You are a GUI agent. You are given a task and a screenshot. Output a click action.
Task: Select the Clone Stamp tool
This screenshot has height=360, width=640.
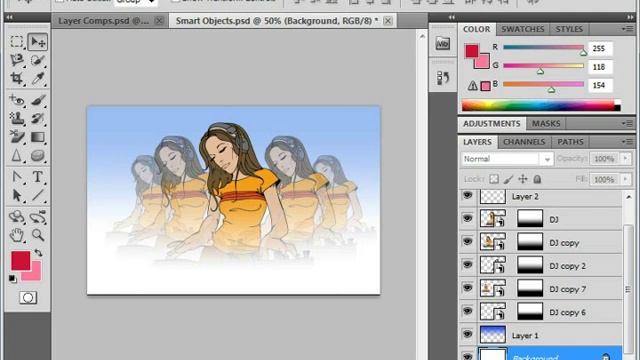(17, 118)
